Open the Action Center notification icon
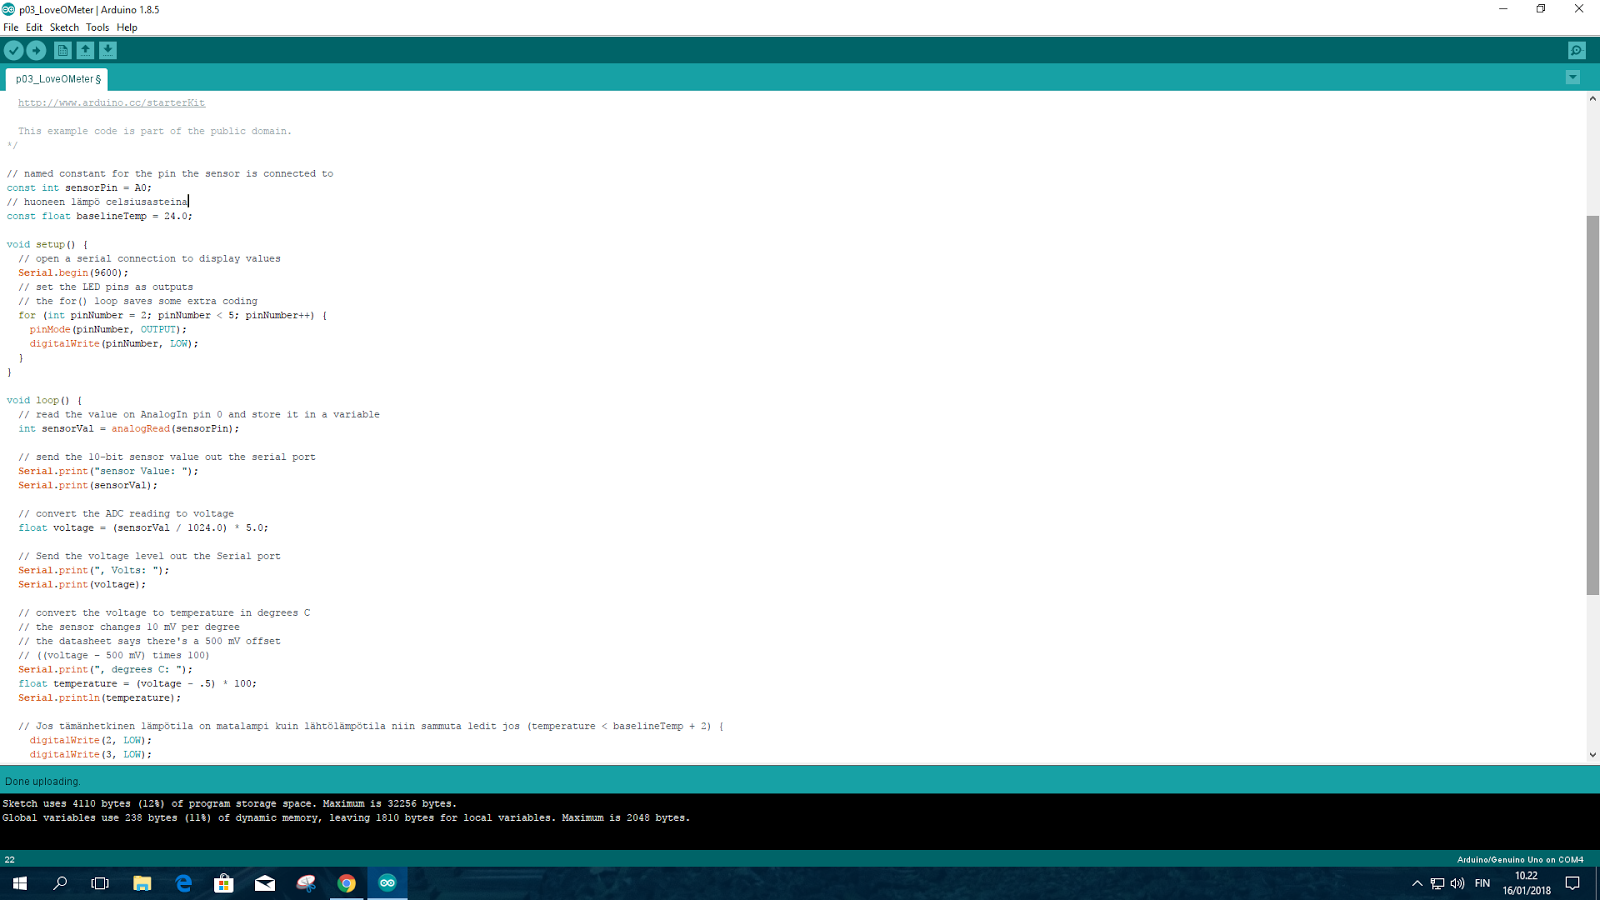Screen dimensions: 1600x900 pos(1573,883)
